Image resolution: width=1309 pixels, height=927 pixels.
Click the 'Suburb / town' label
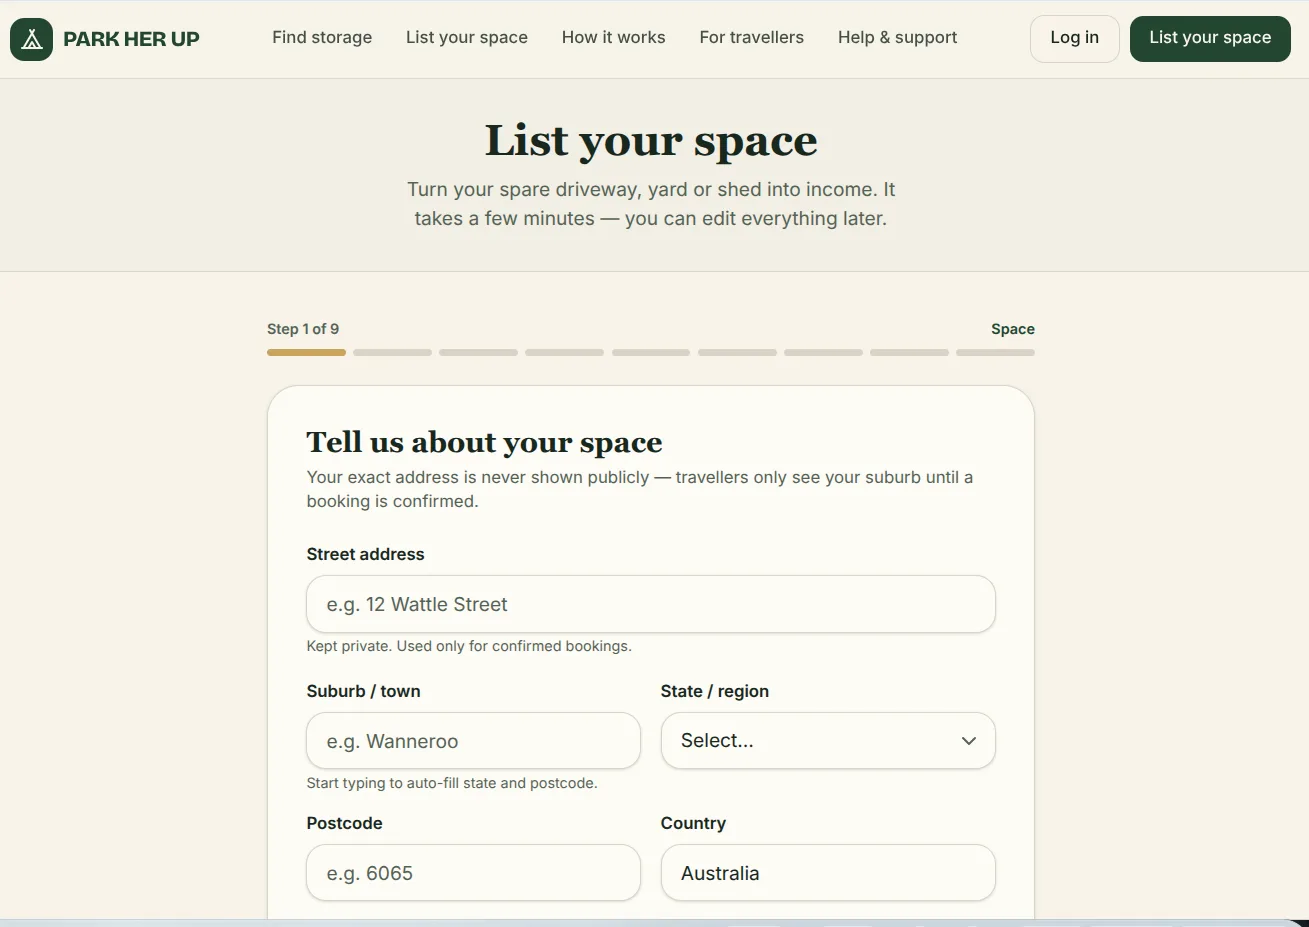[x=363, y=691]
